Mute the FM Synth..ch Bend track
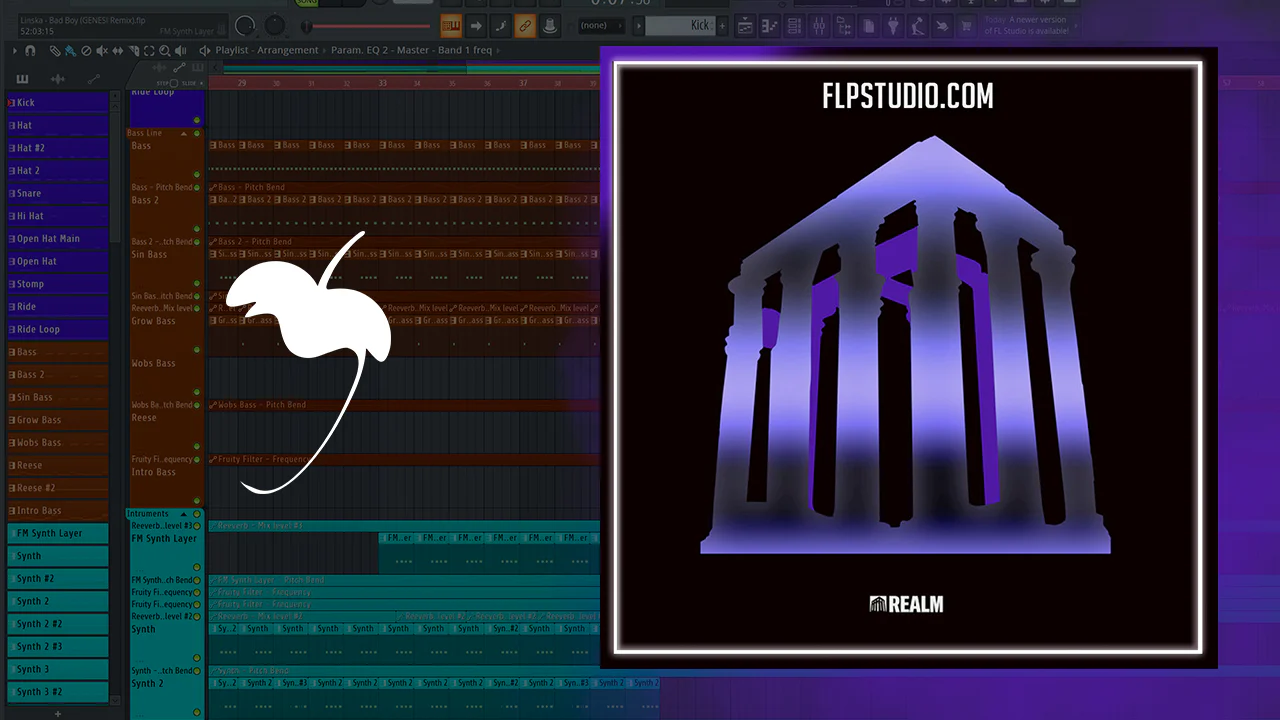 pos(197,580)
